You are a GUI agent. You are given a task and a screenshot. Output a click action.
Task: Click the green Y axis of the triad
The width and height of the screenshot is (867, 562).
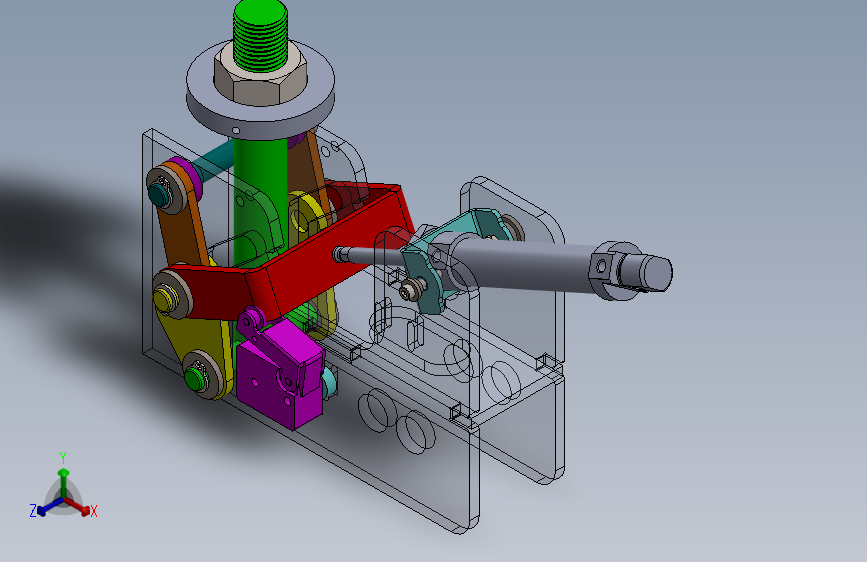(x=64, y=482)
